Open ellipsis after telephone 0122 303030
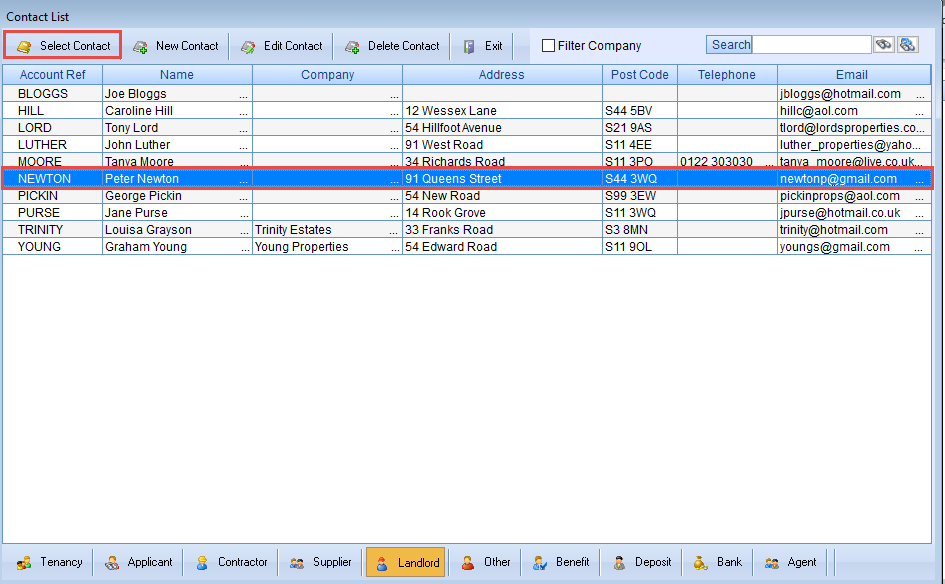 [770, 164]
